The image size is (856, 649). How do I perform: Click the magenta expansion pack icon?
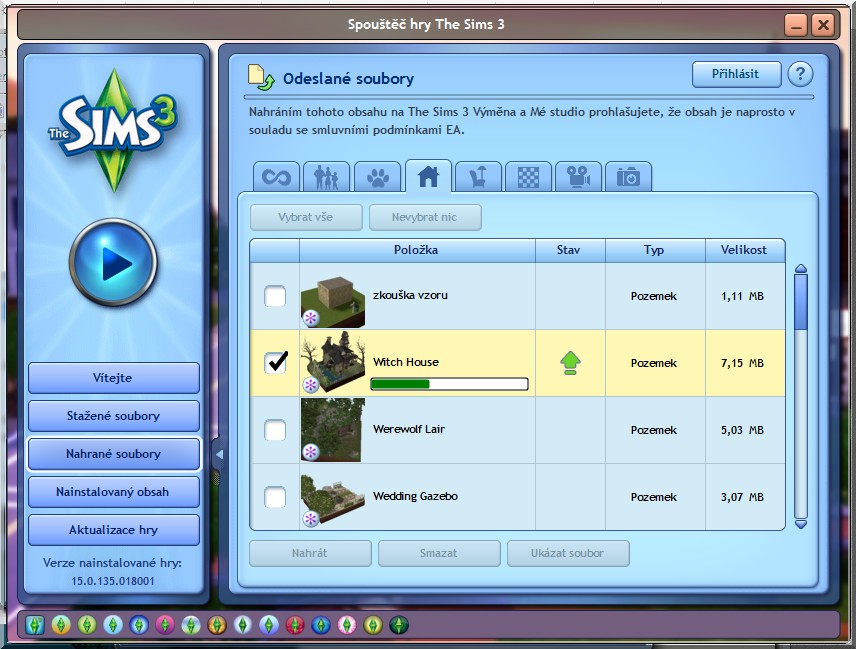[x=165, y=625]
